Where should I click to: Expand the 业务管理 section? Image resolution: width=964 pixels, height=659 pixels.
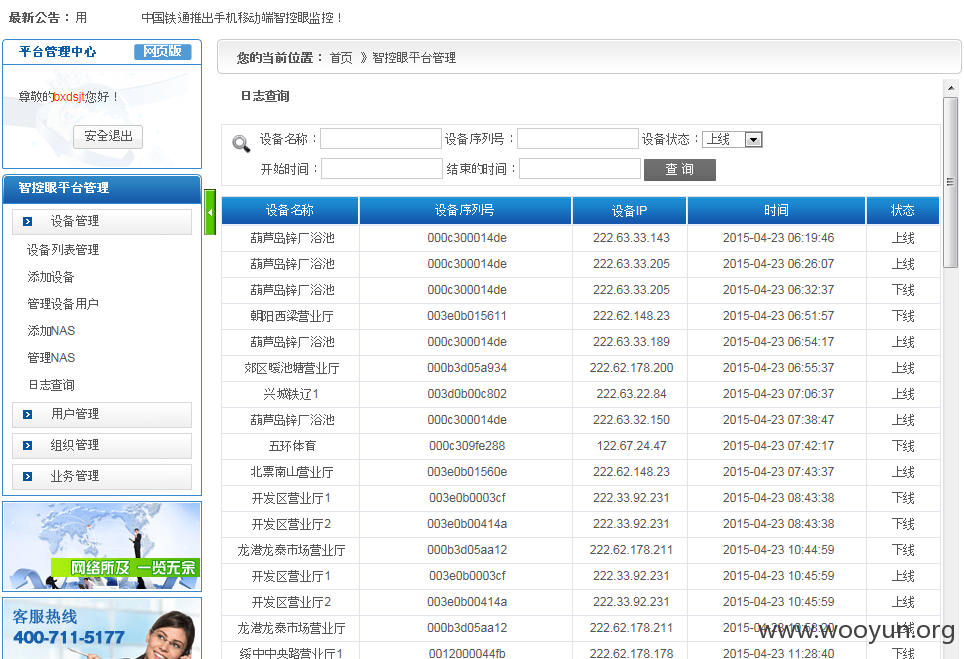pyautogui.click(x=102, y=476)
